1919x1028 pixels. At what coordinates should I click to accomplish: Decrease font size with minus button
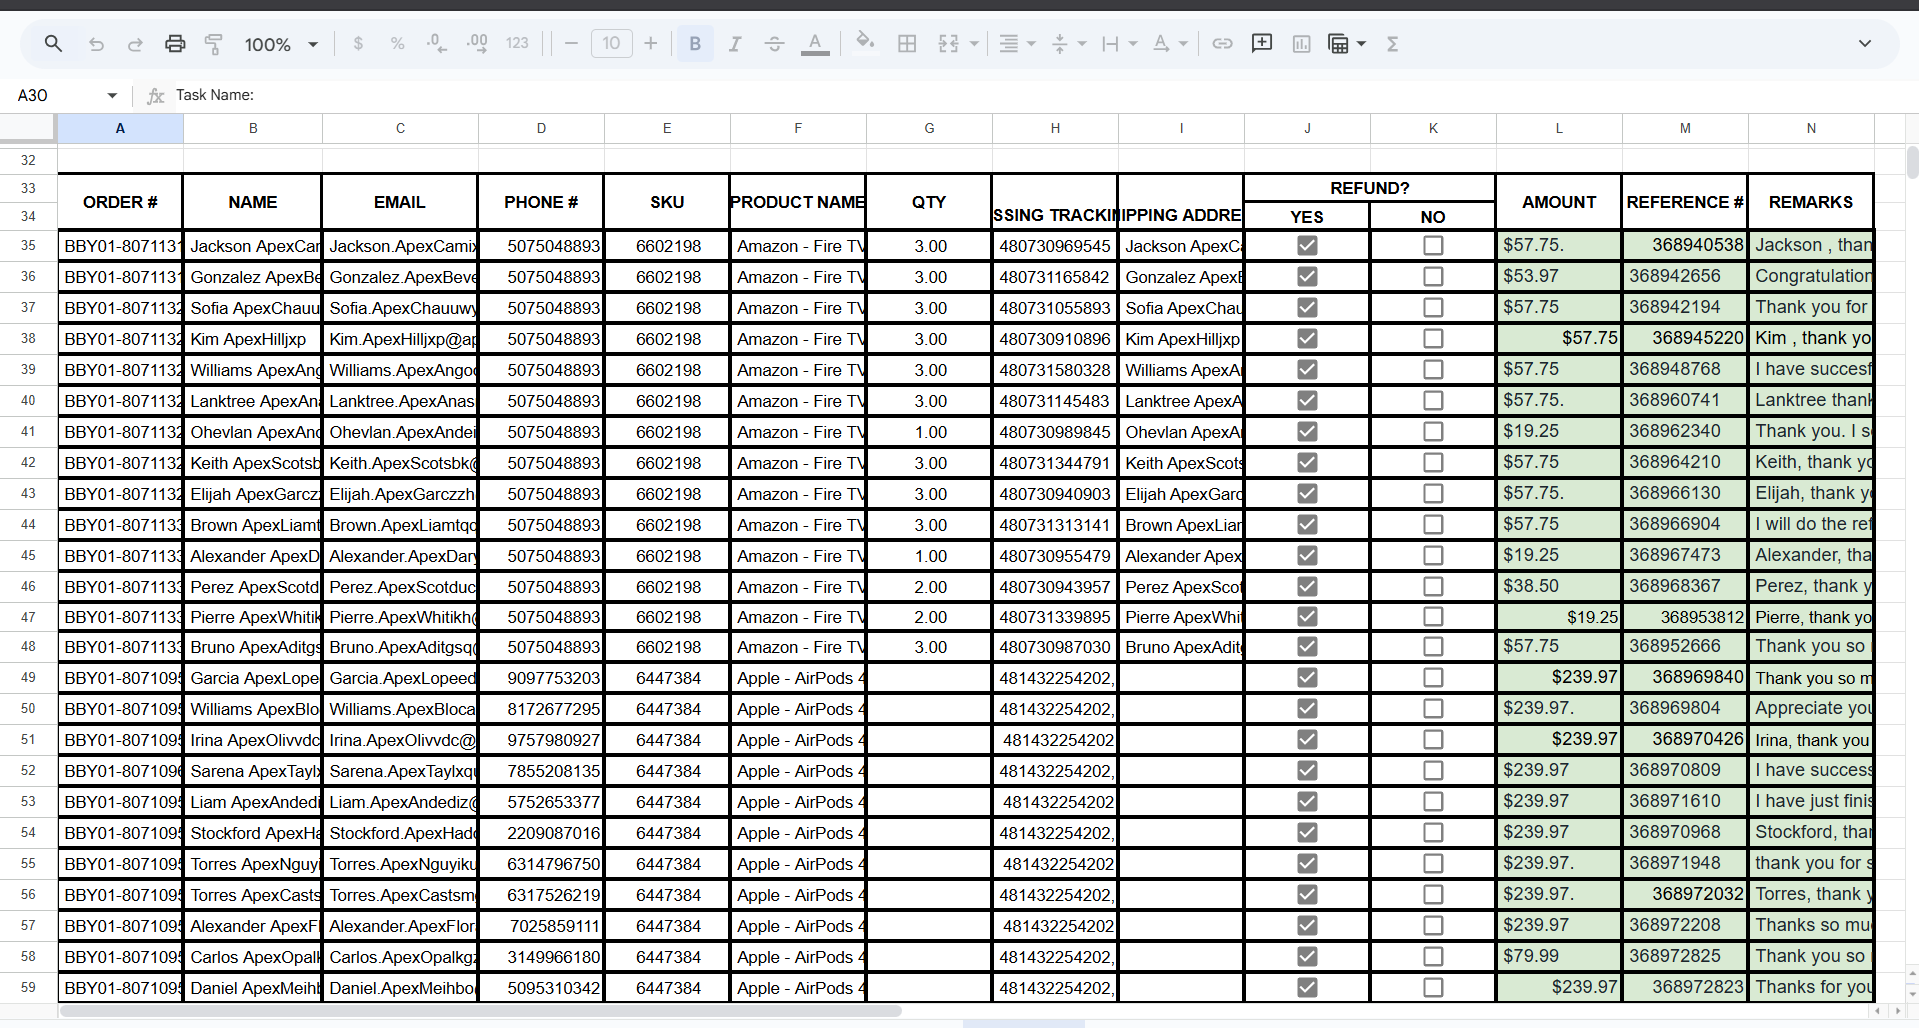pyautogui.click(x=571, y=44)
